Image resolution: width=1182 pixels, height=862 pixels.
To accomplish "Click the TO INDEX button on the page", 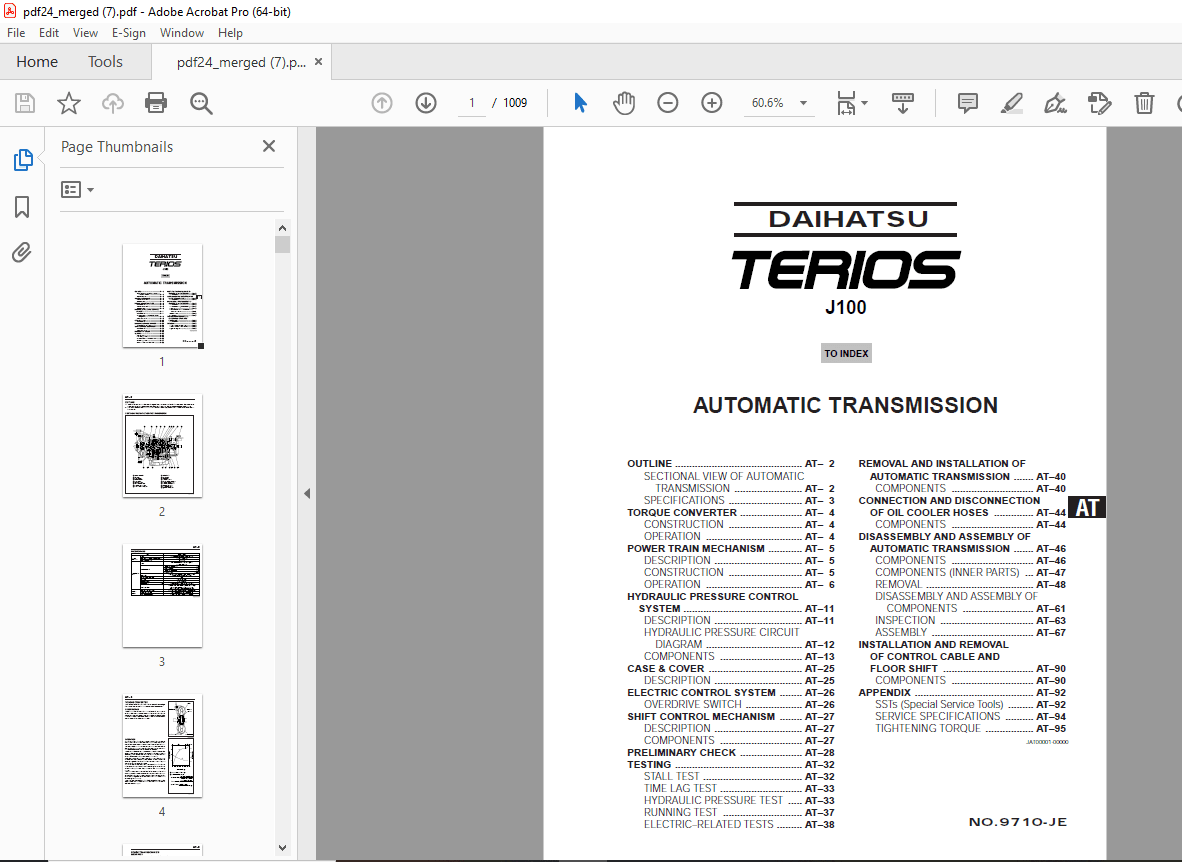I will click(845, 352).
